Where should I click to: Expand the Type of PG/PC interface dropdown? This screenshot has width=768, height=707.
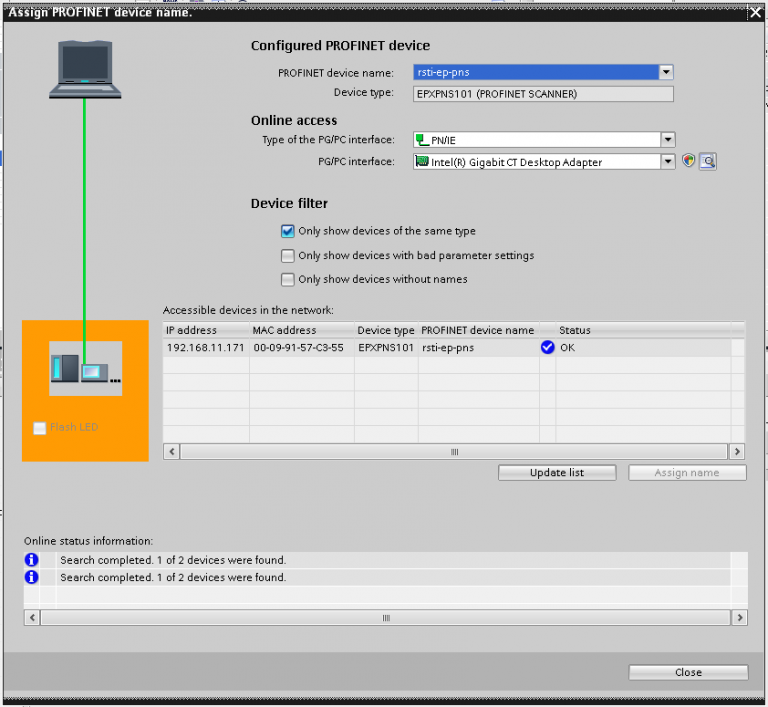668,140
